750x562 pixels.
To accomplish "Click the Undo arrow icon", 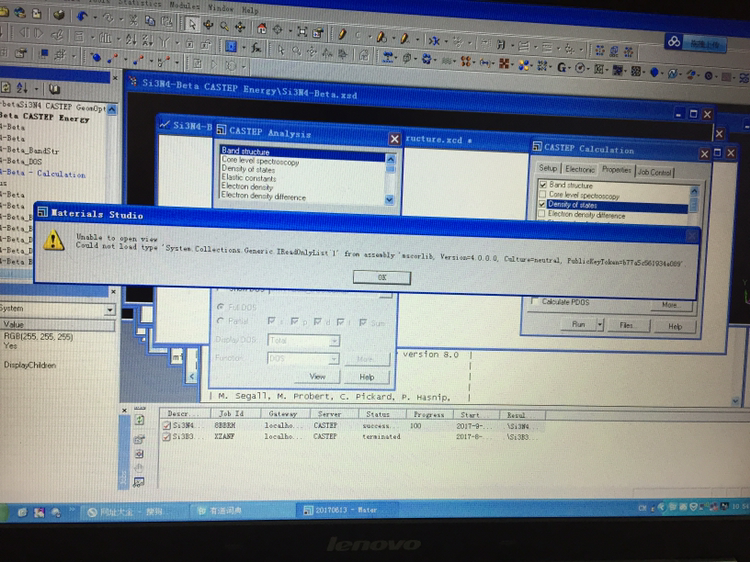I will (x=82, y=16).
